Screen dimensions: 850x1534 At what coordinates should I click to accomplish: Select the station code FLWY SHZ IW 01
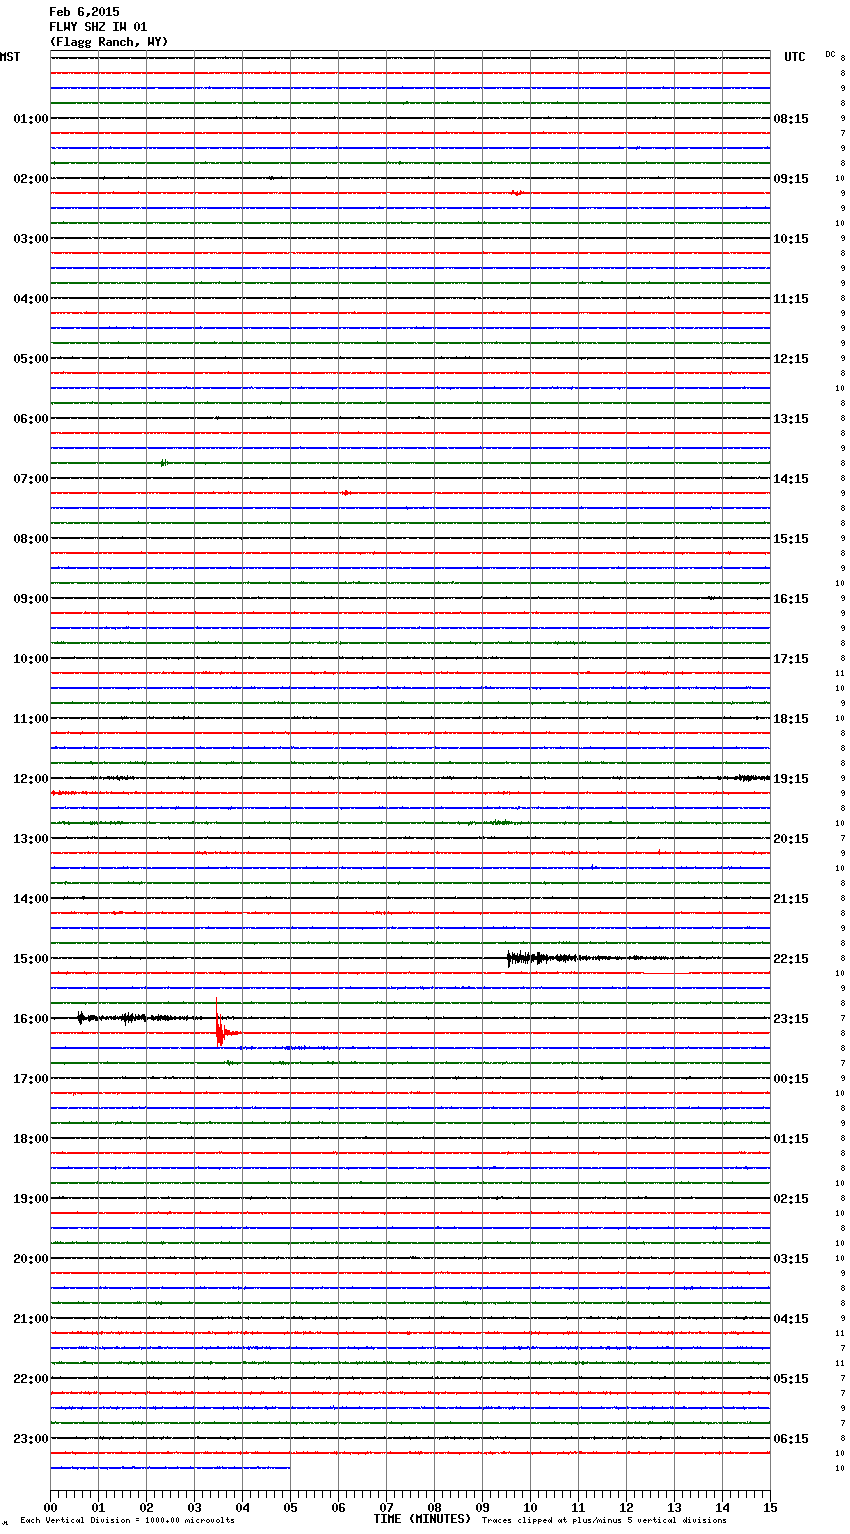[x=98, y=27]
